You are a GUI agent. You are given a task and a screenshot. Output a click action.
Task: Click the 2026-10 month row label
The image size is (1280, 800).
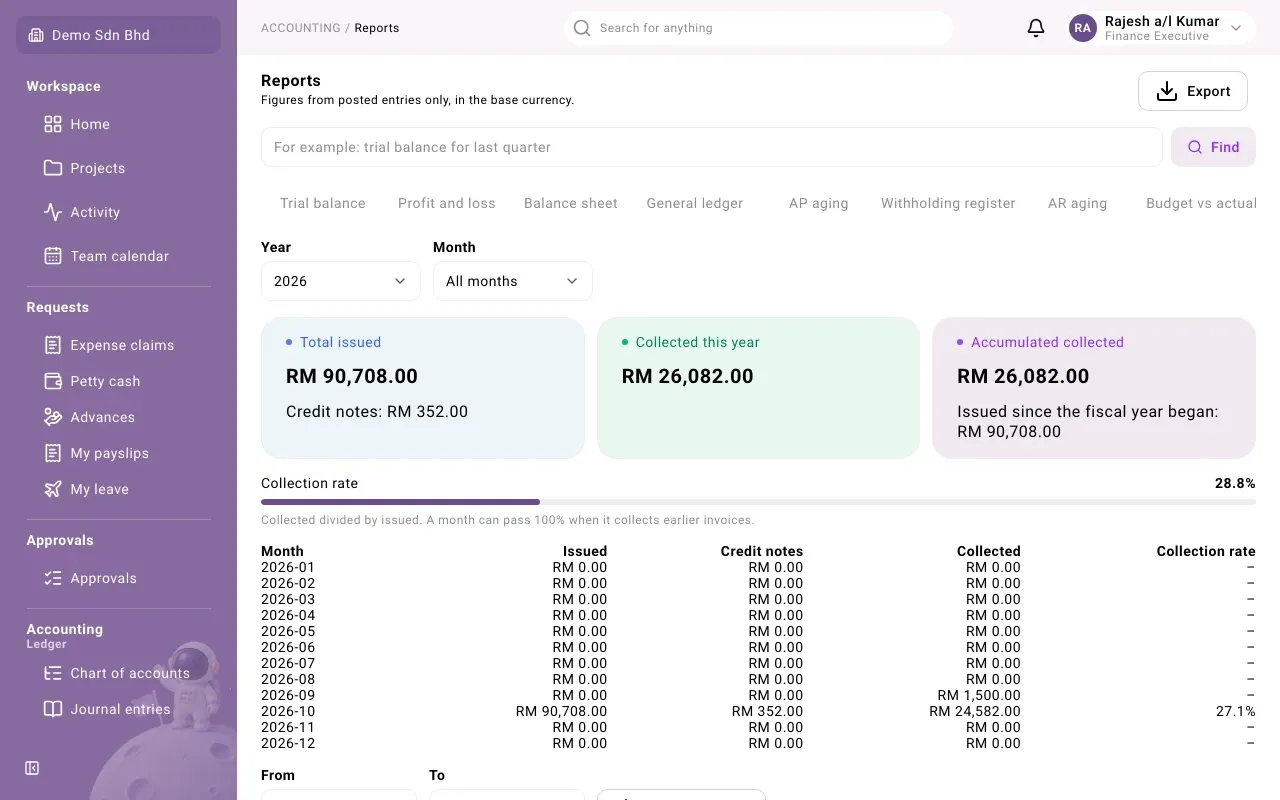click(288, 711)
